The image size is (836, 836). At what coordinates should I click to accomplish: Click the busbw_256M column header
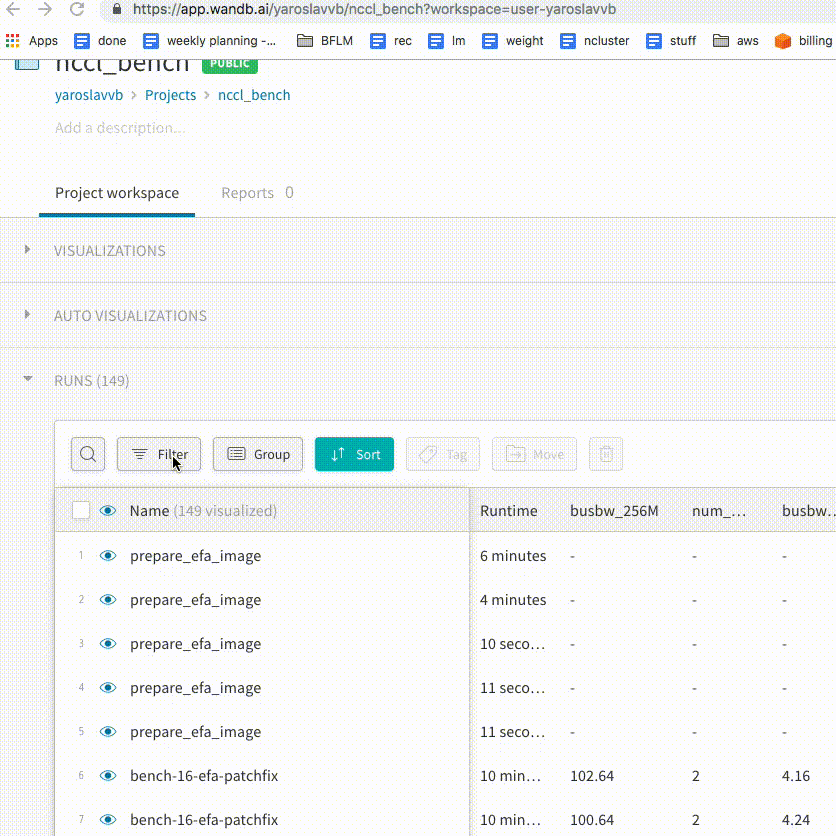614,511
